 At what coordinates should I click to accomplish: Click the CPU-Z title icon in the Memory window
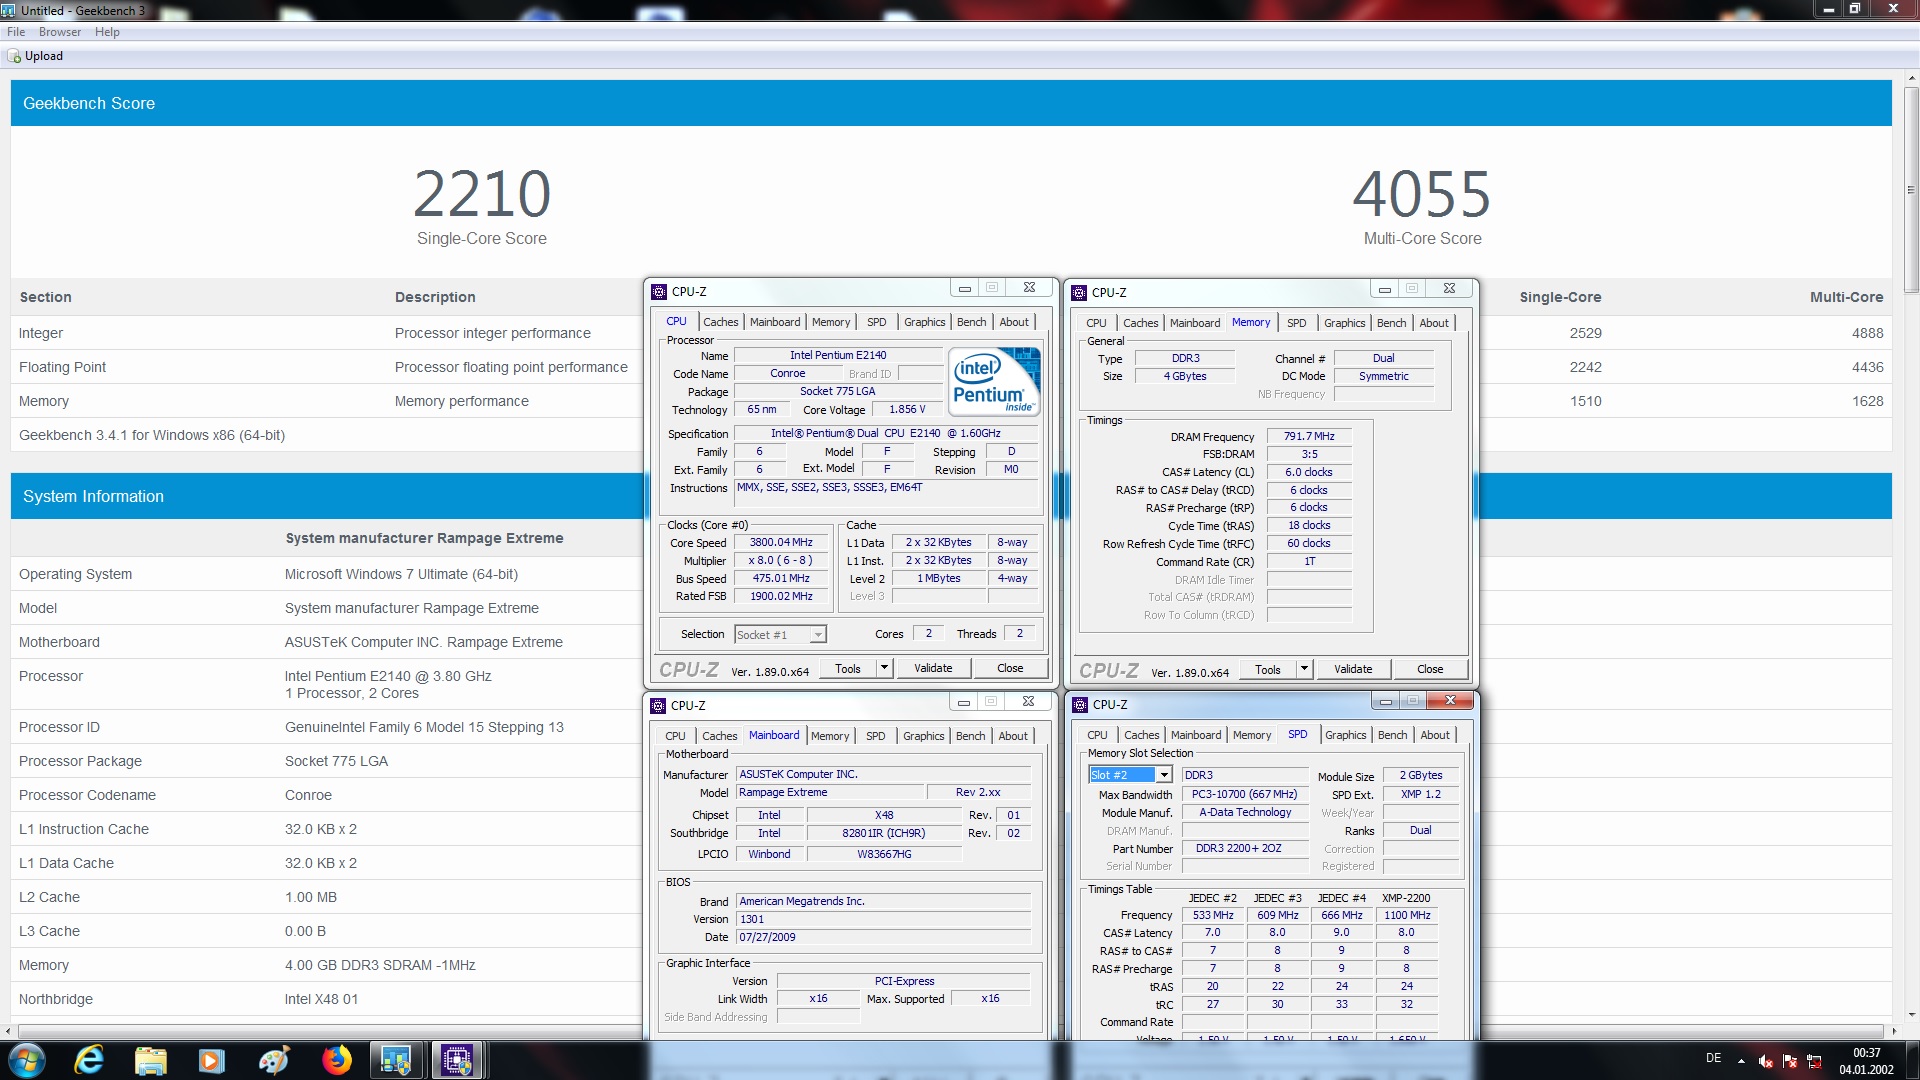pyautogui.click(x=1079, y=293)
